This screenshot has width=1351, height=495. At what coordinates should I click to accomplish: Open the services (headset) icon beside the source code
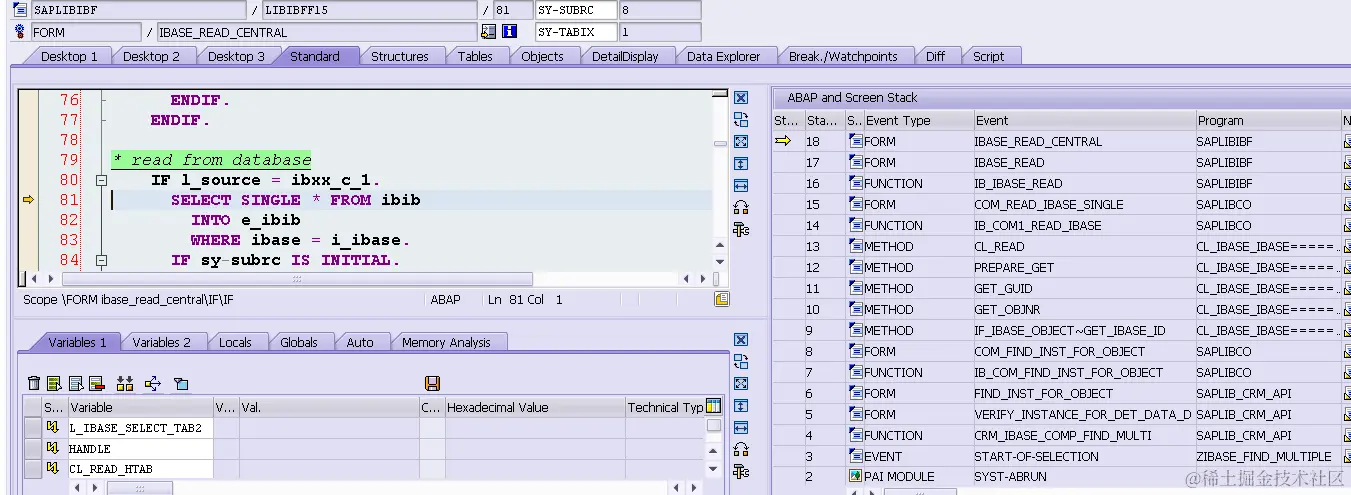(x=741, y=208)
